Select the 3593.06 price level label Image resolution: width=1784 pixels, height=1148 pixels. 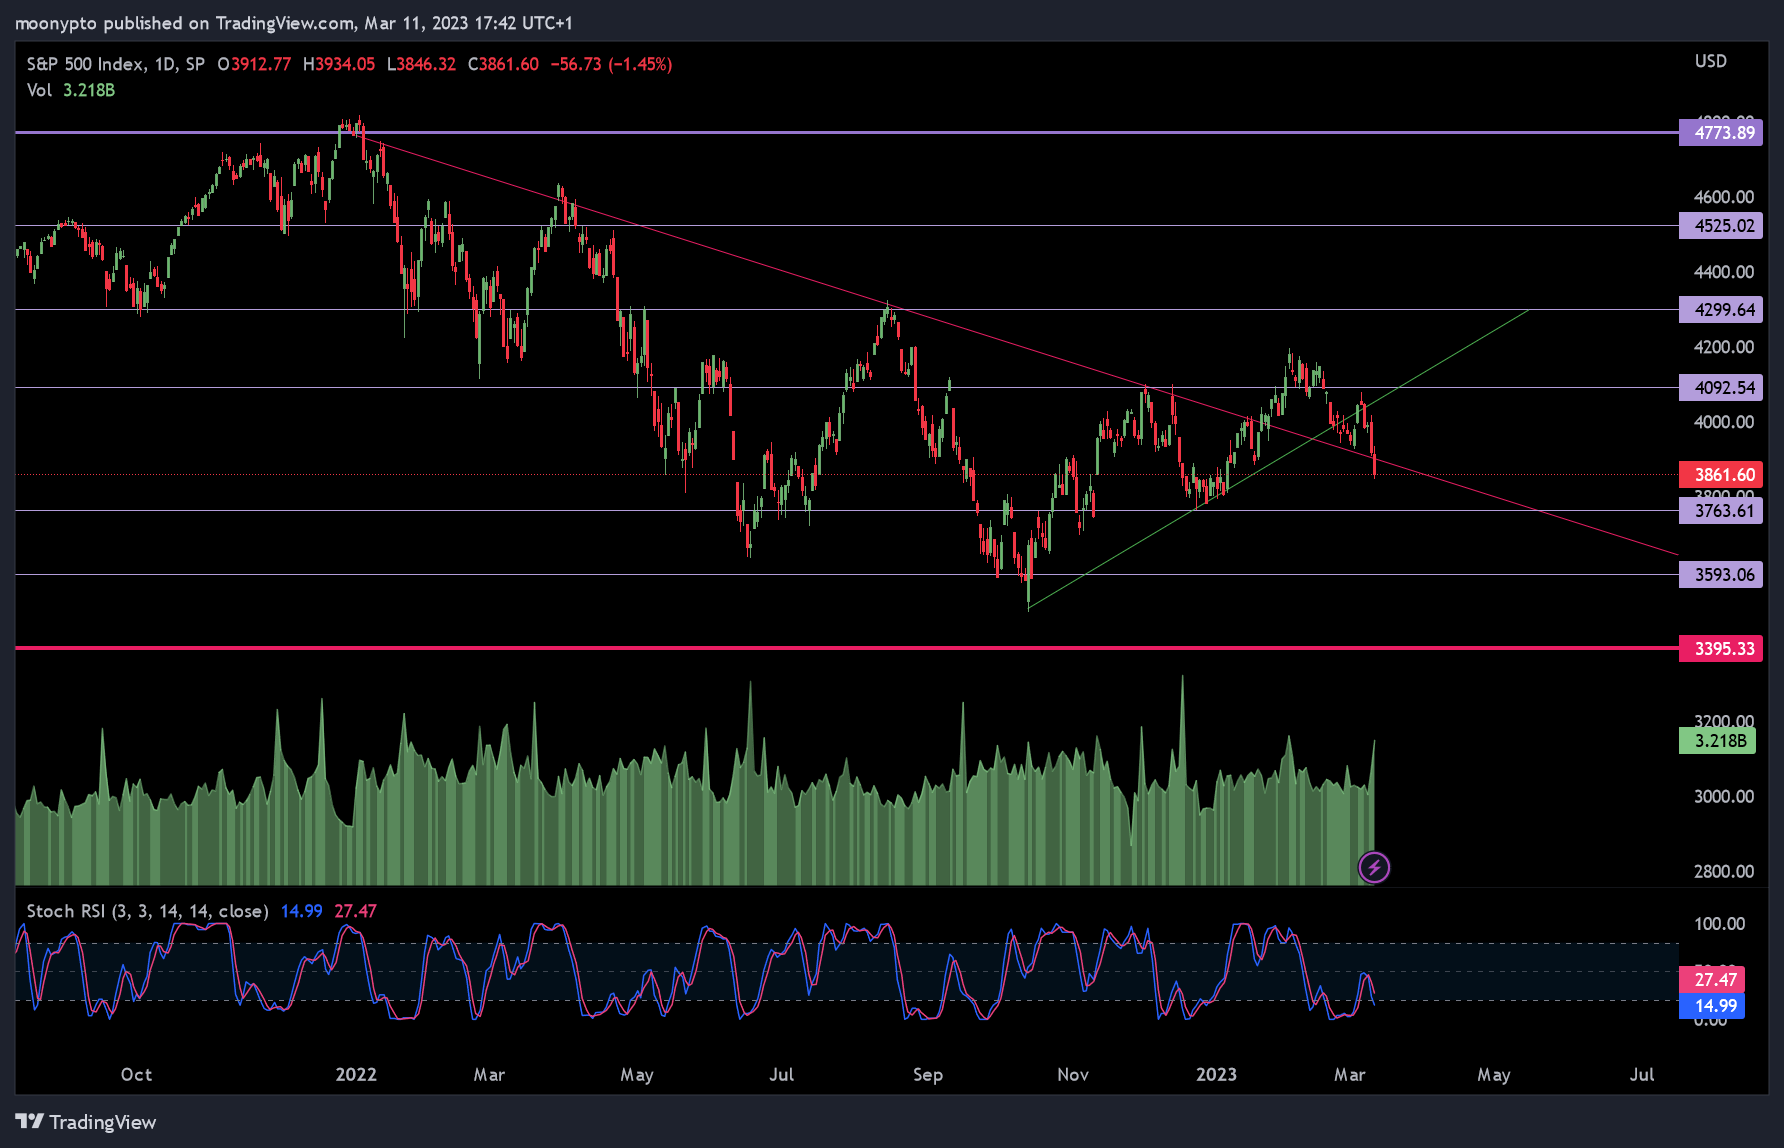click(1721, 575)
